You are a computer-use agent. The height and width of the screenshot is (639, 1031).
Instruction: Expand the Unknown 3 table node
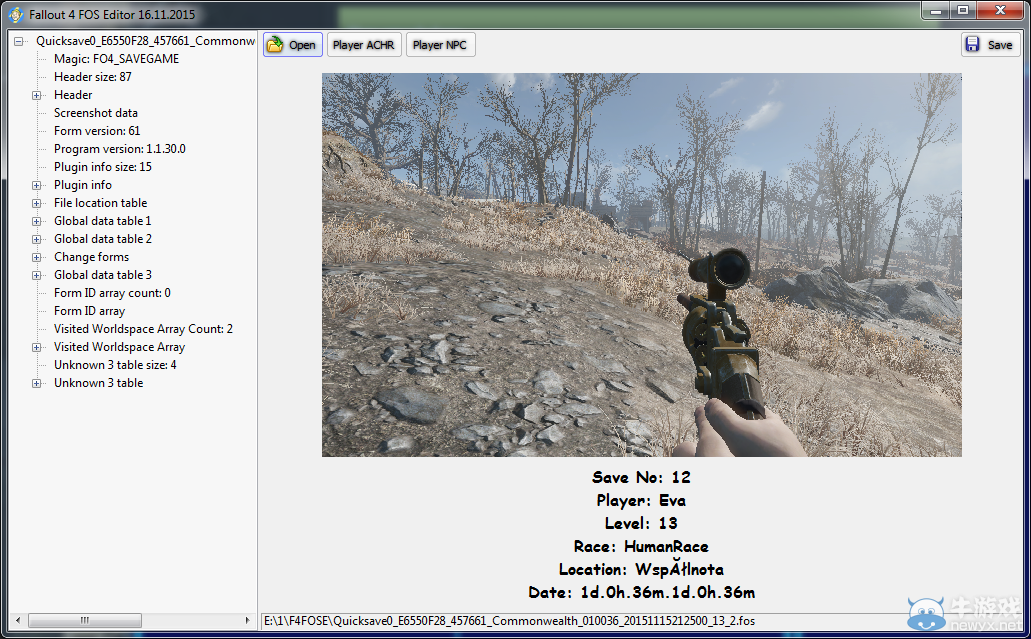37,383
